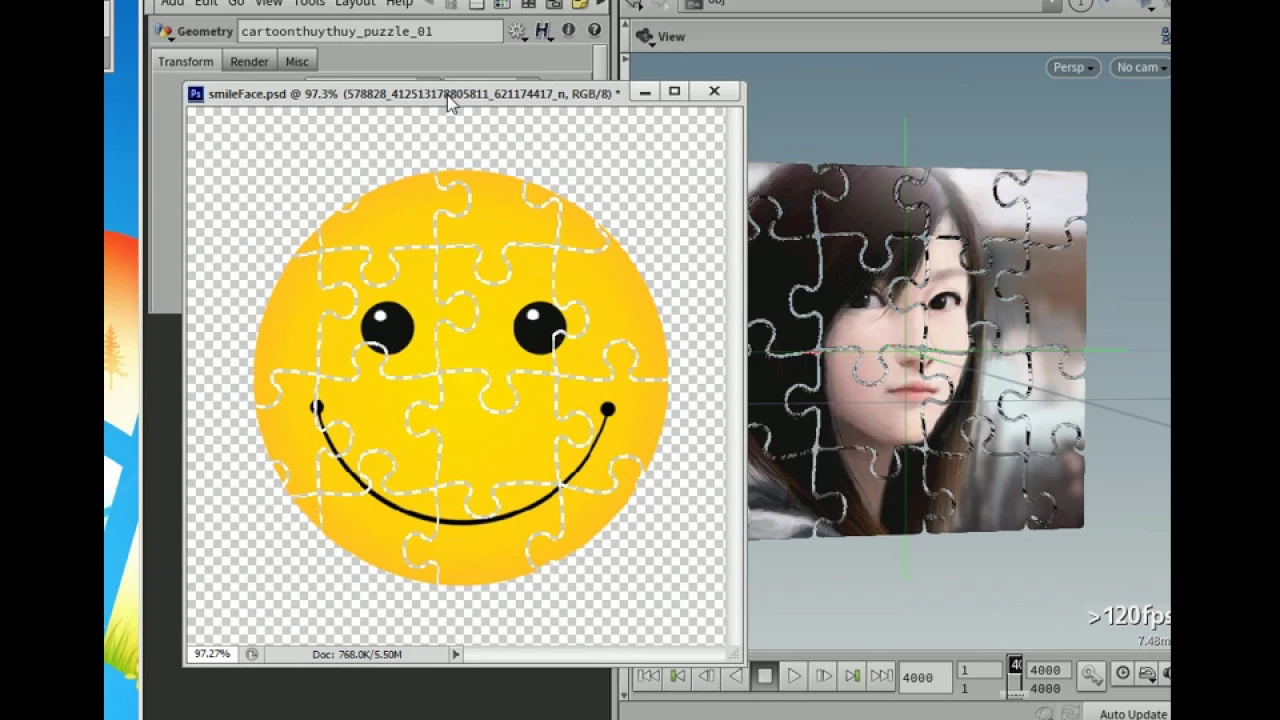This screenshot has width=1280, height=720.
Task: Select the Misc tab in parameters
Action: 297,62
